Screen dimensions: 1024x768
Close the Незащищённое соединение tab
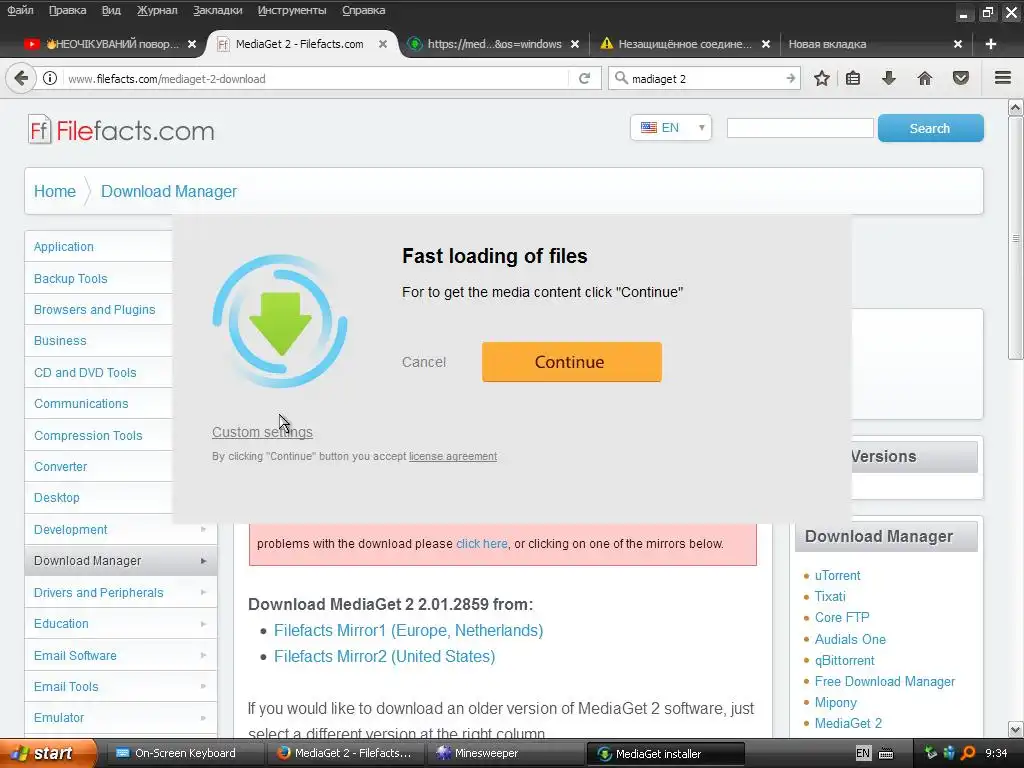(766, 44)
